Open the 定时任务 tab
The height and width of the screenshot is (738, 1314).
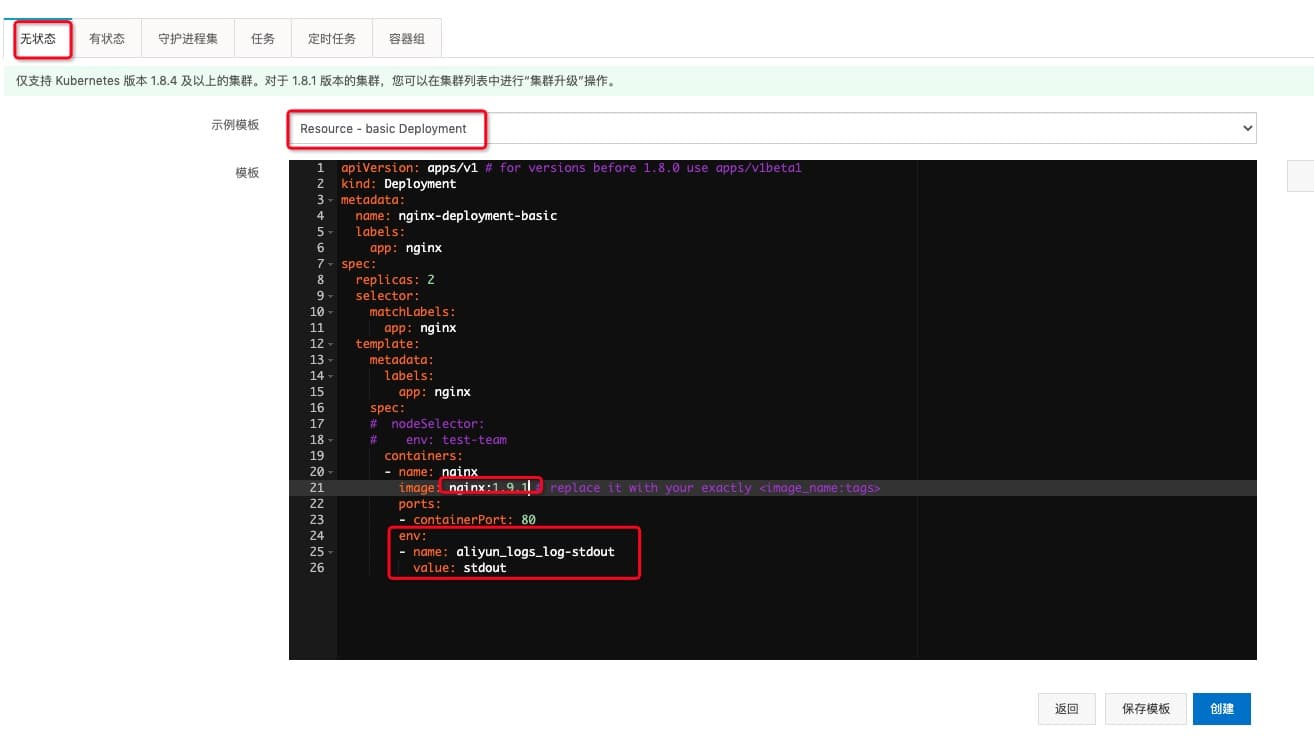(331, 39)
